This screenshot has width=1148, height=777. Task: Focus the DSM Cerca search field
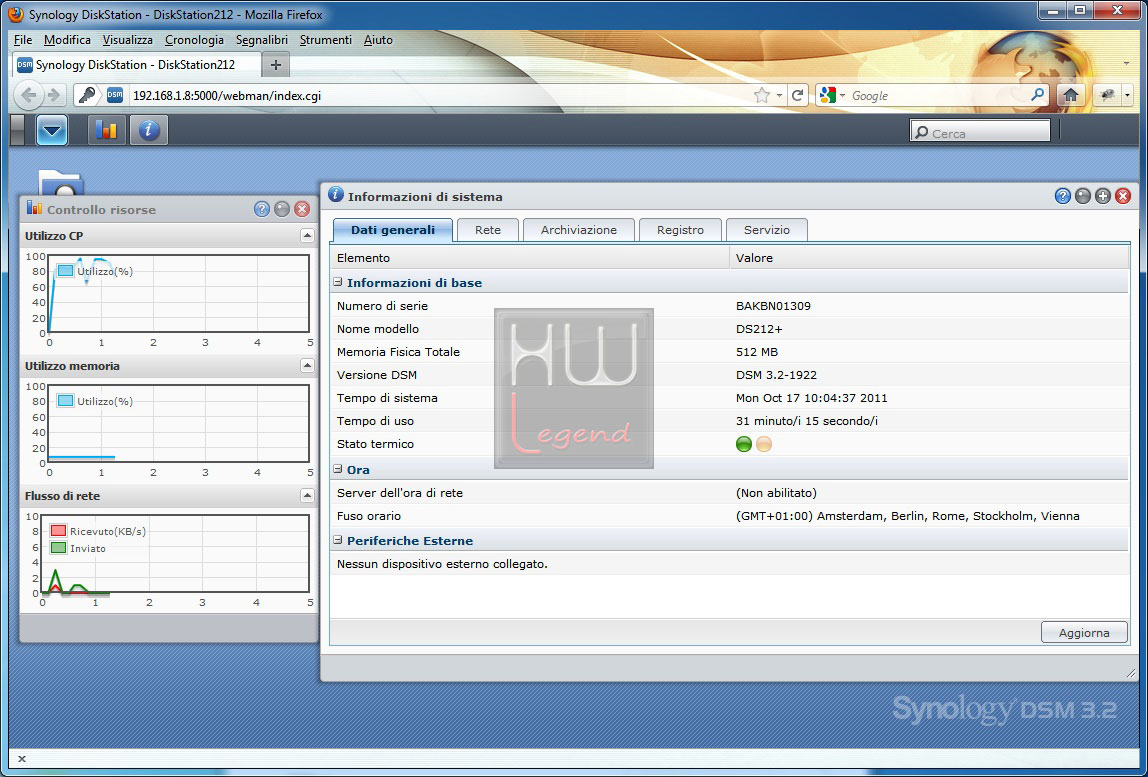tap(980, 131)
